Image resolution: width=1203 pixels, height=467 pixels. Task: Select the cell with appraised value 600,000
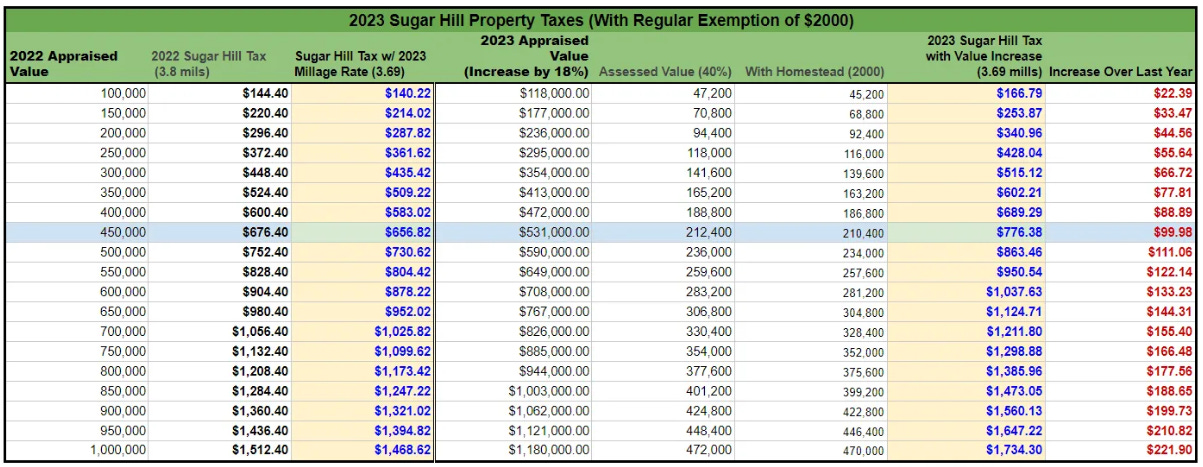(76, 291)
